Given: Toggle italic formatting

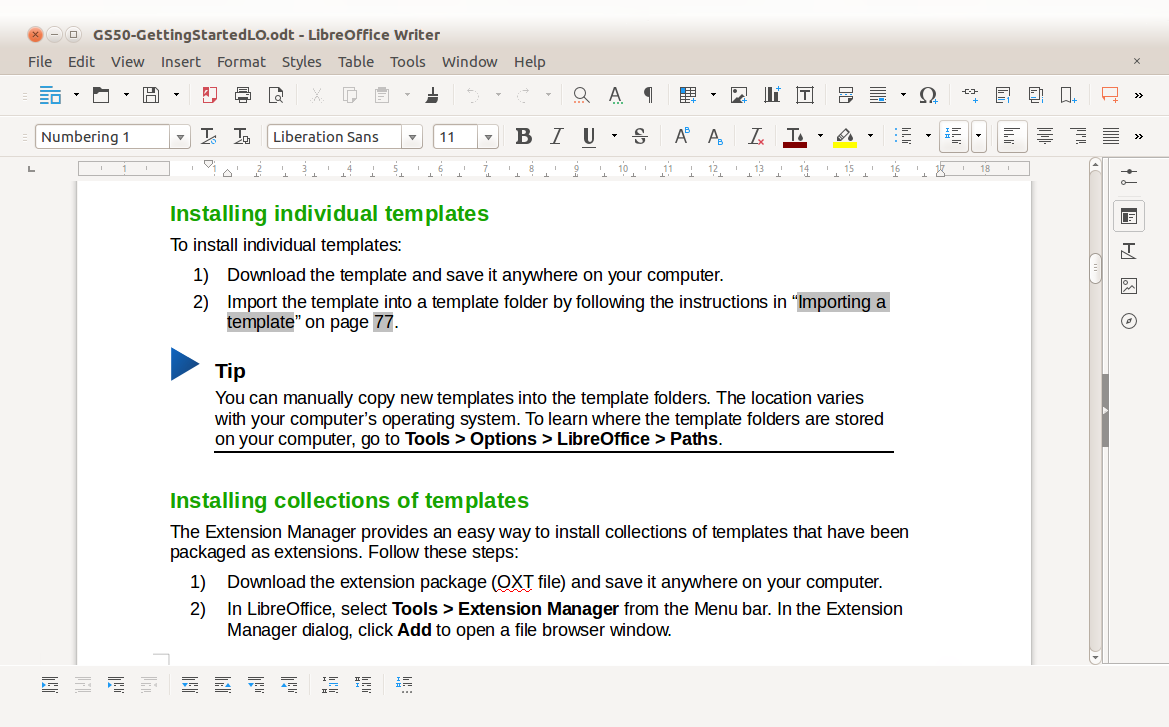Looking at the screenshot, I should pyautogui.click(x=557, y=136).
